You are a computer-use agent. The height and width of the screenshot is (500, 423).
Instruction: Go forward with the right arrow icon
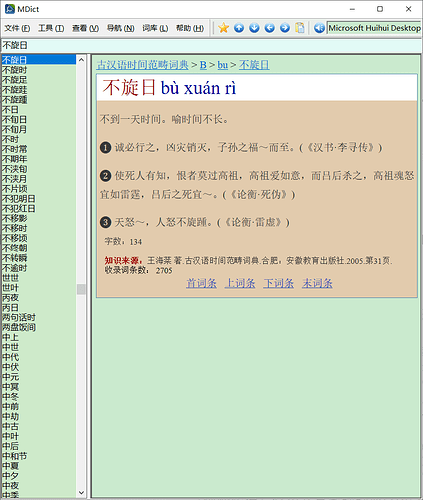285,28
